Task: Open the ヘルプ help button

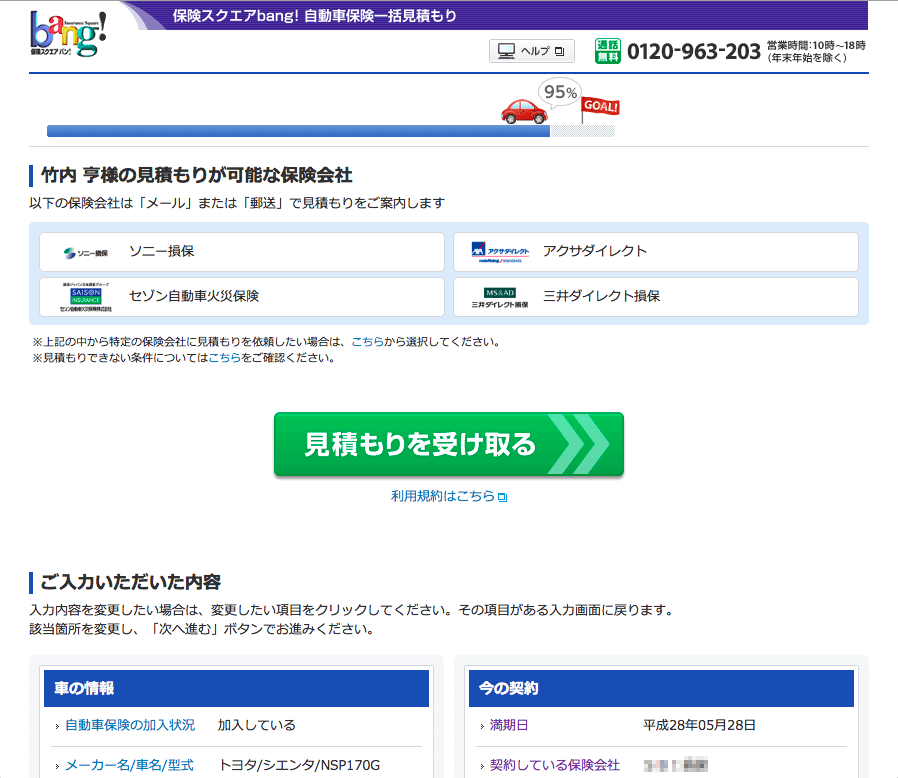Action: pos(531,51)
